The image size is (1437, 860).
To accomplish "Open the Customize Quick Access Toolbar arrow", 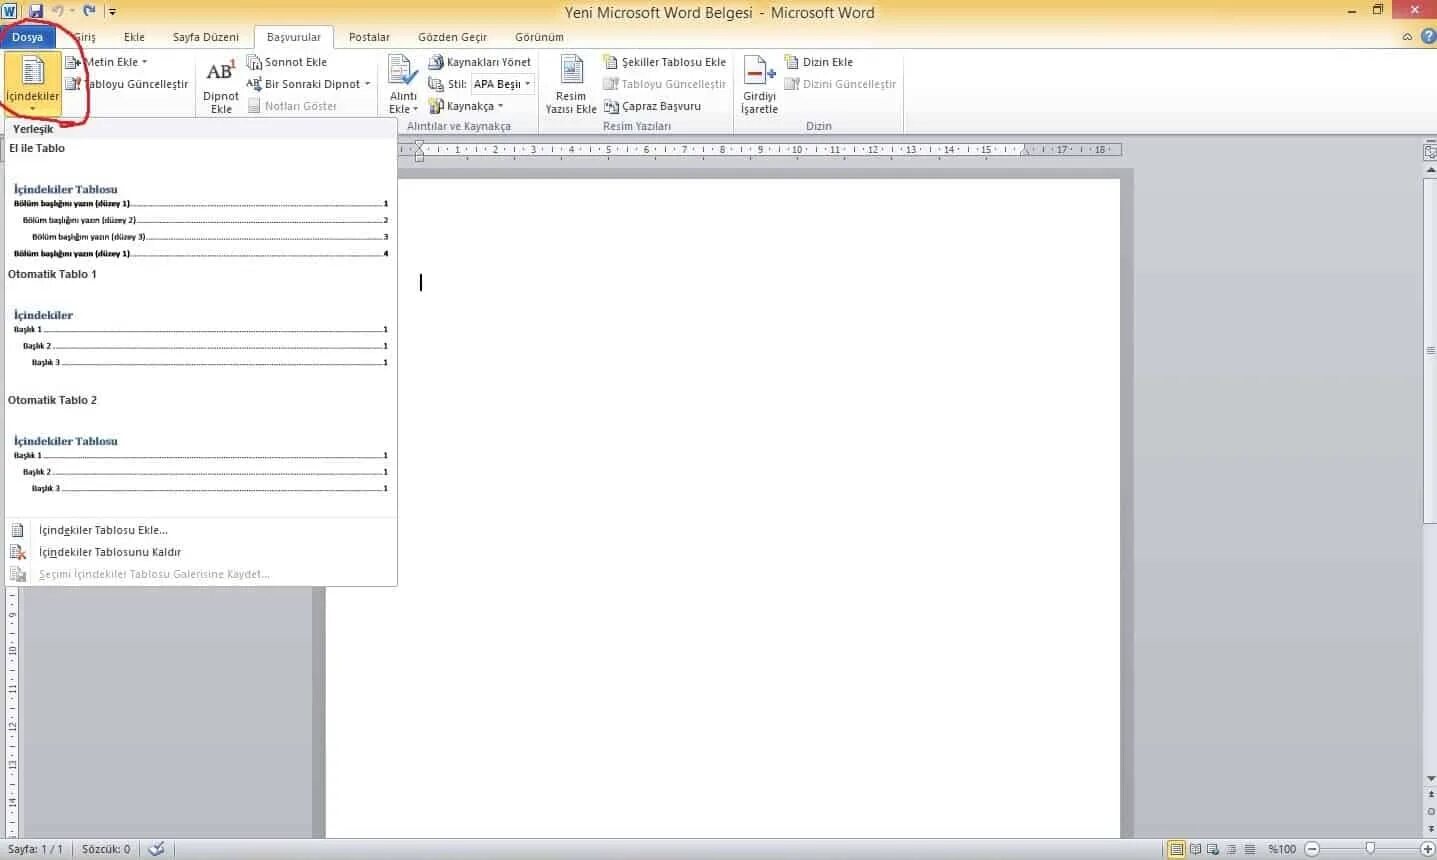I will click(112, 12).
